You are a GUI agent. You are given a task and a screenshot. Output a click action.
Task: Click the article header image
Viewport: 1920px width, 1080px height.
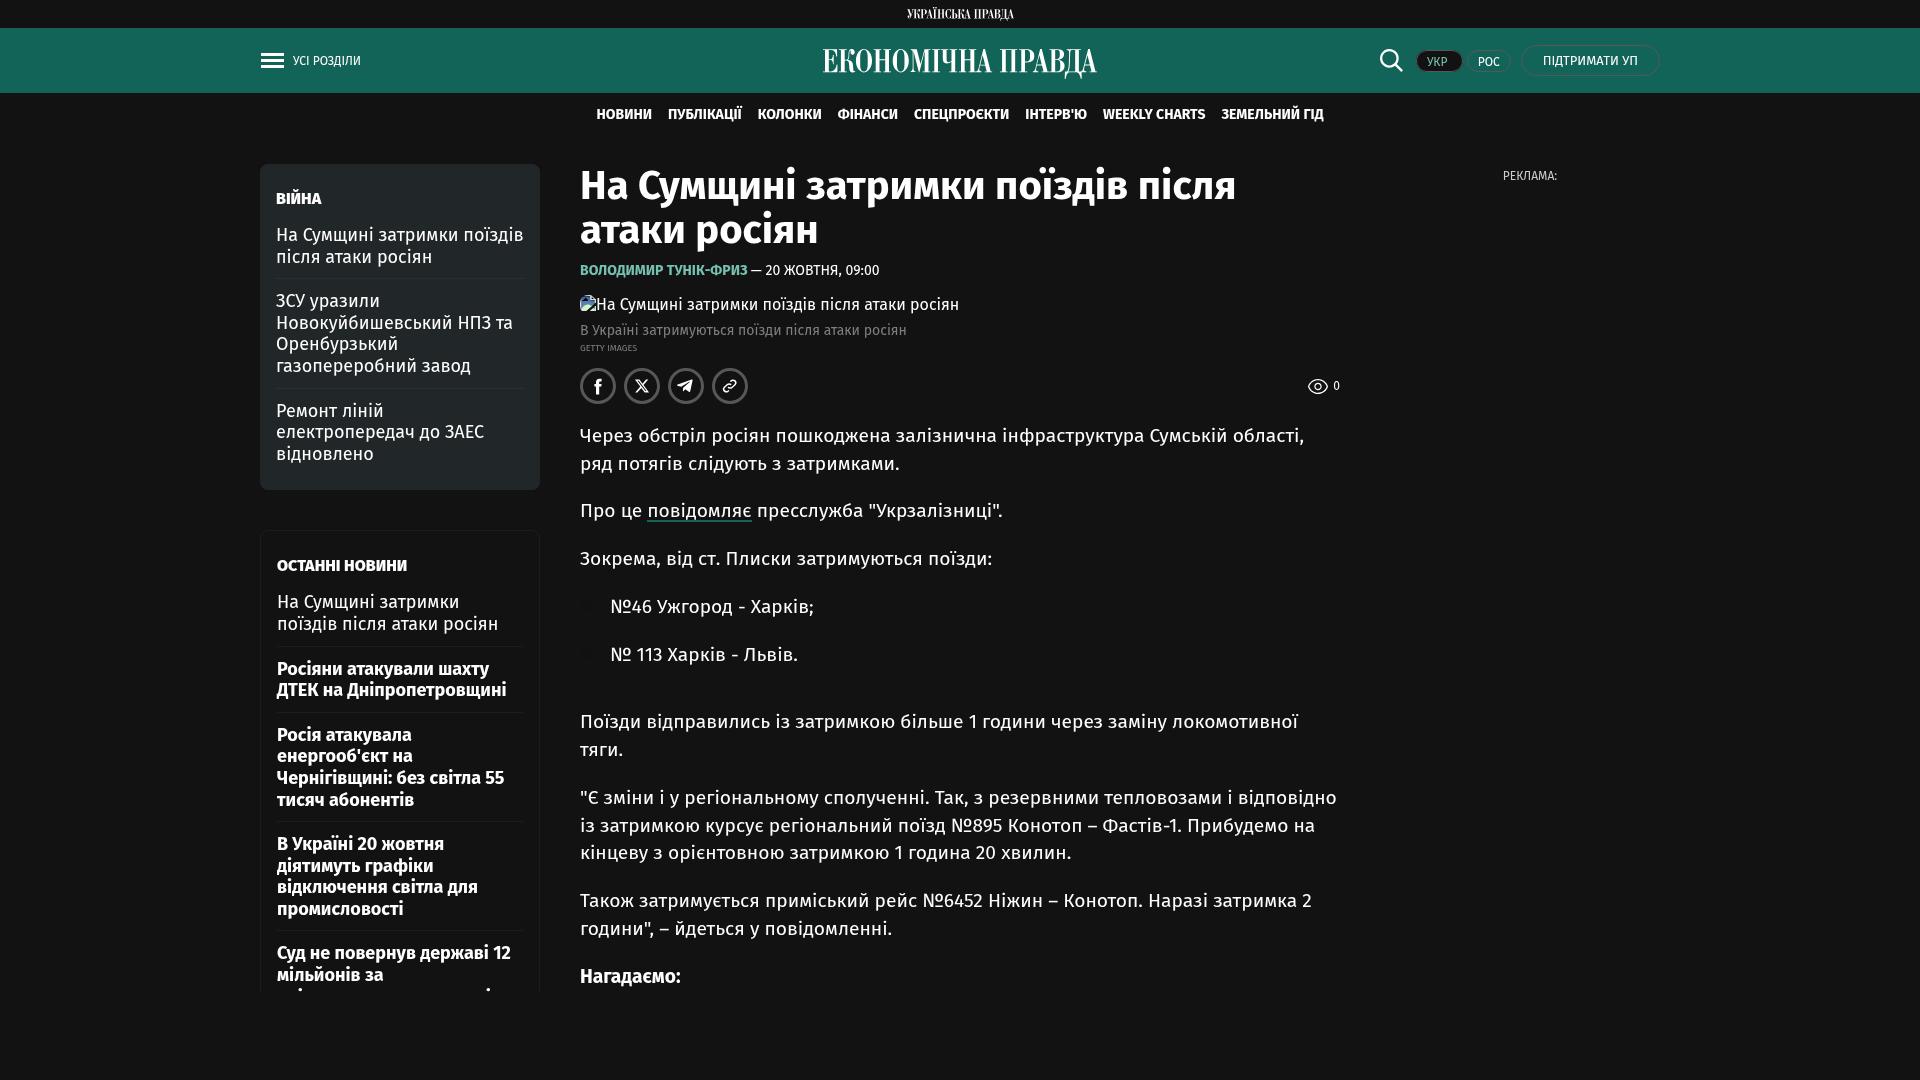click(769, 304)
